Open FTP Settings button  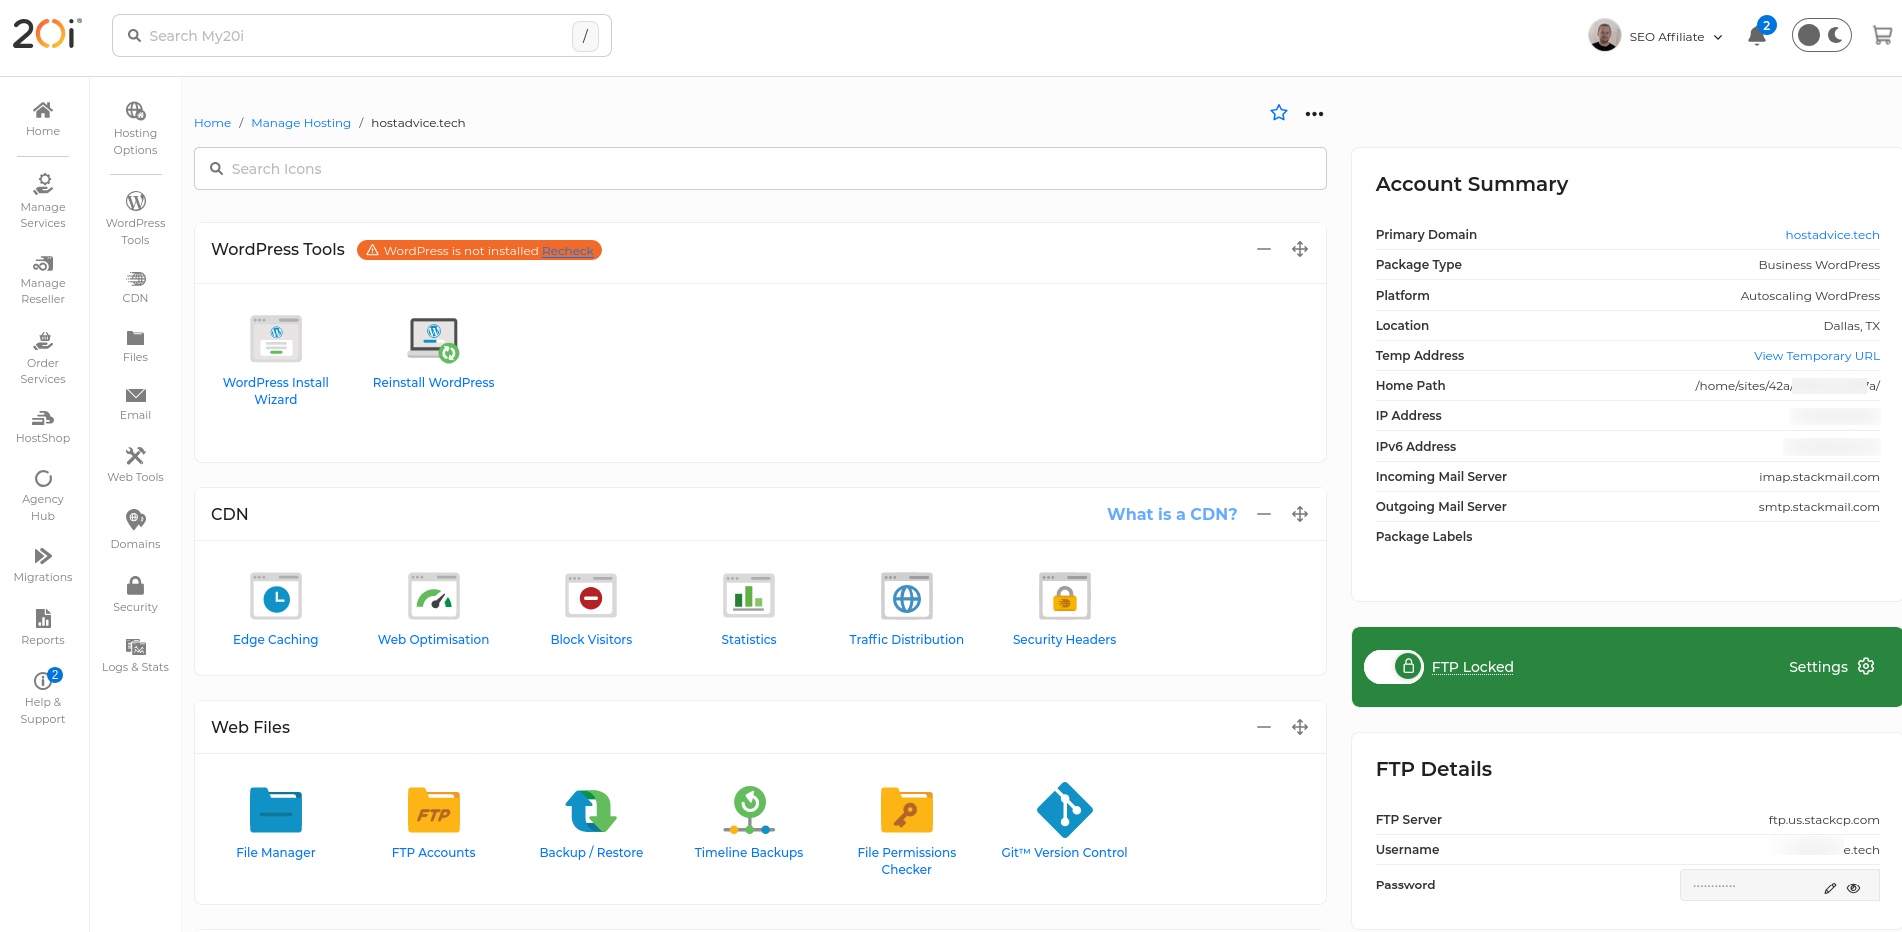[1831, 667]
